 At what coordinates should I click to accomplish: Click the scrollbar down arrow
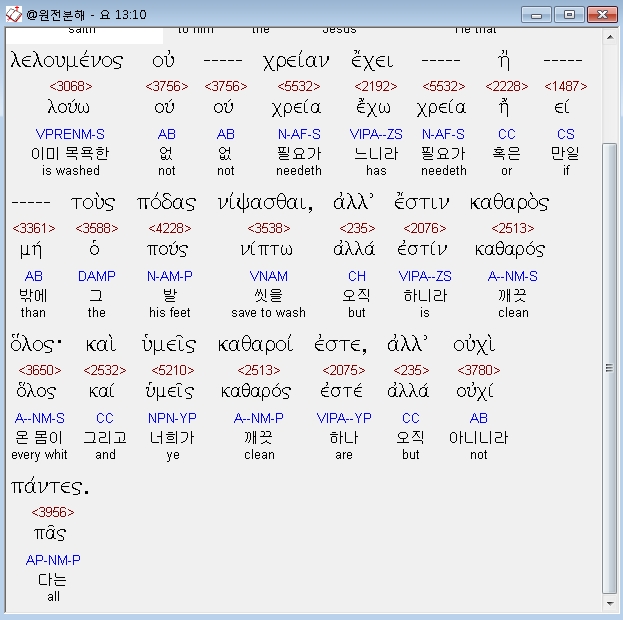(x=610, y=604)
